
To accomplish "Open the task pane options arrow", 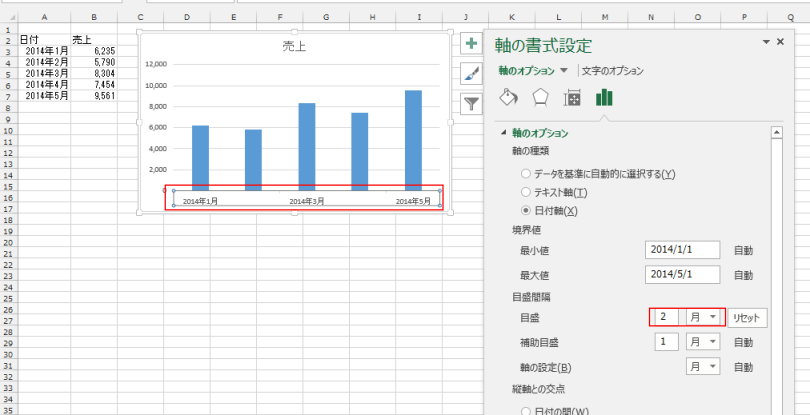I will click(x=766, y=42).
